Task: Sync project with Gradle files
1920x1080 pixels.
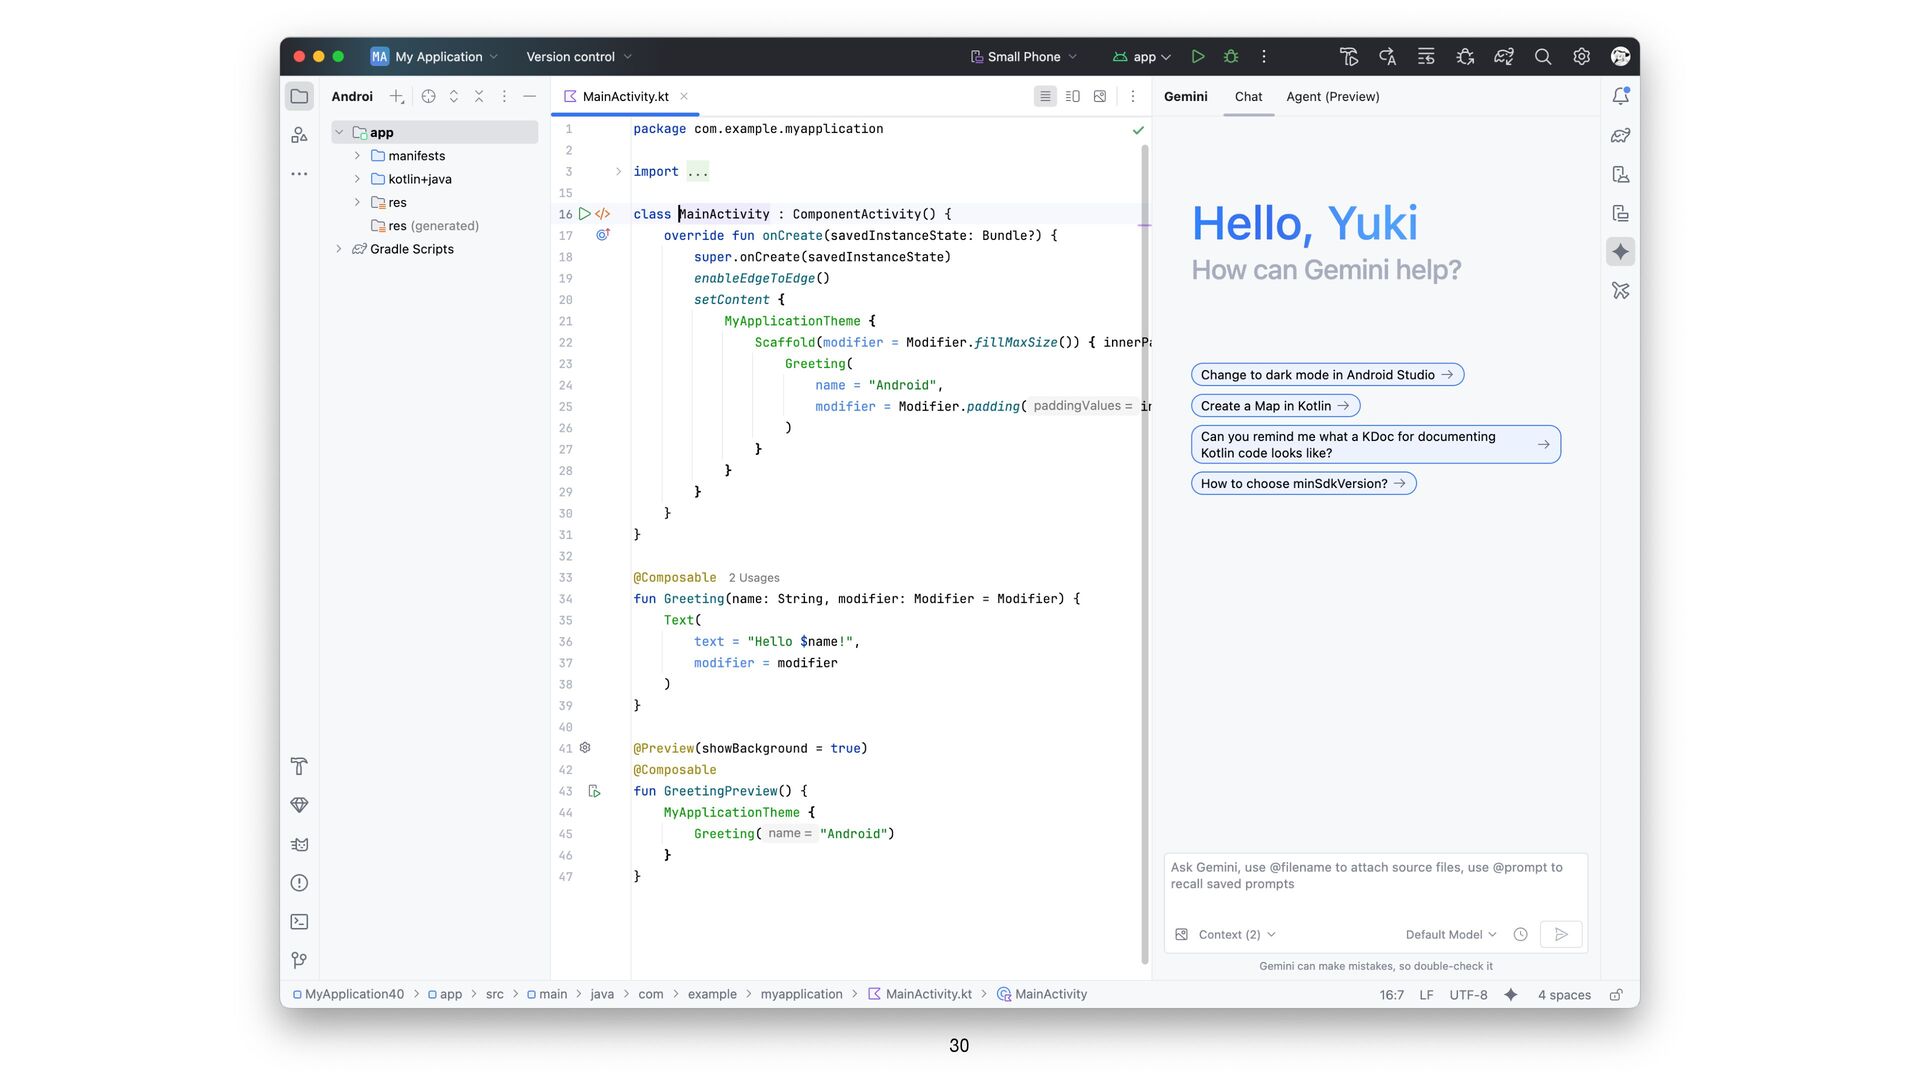Action: click(x=1504, y=57)
